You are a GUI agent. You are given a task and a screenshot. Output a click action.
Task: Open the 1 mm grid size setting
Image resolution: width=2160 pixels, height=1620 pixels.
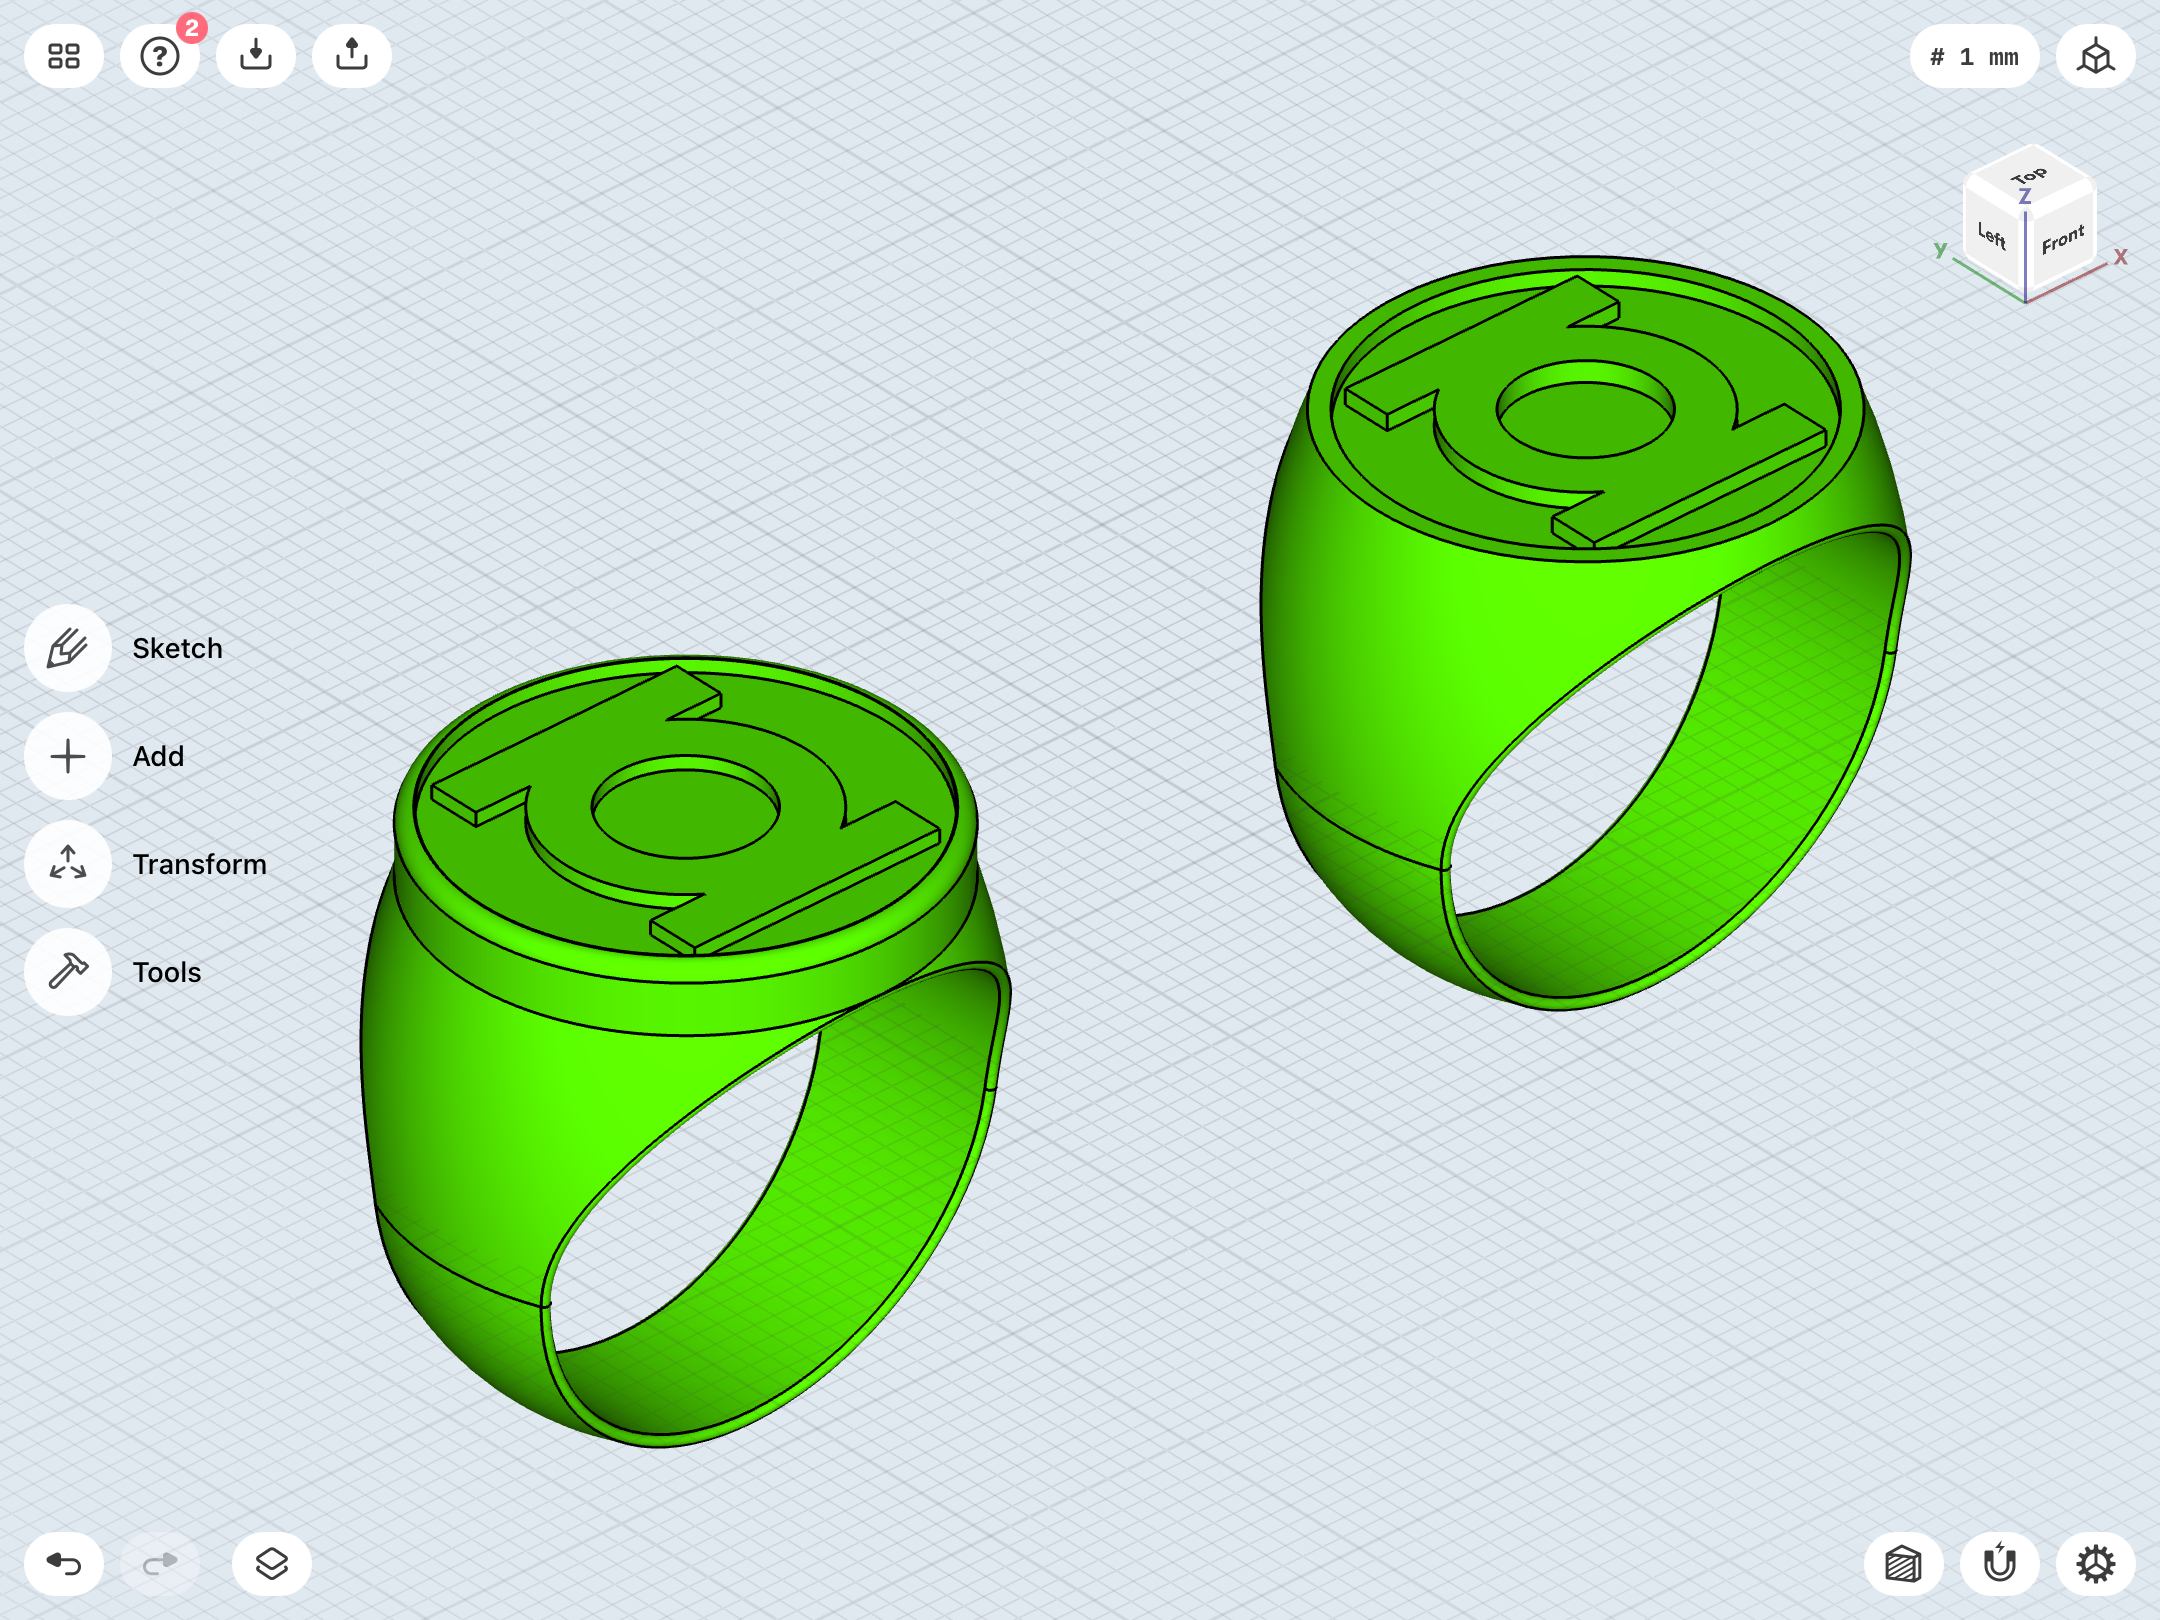[1974, 56]
